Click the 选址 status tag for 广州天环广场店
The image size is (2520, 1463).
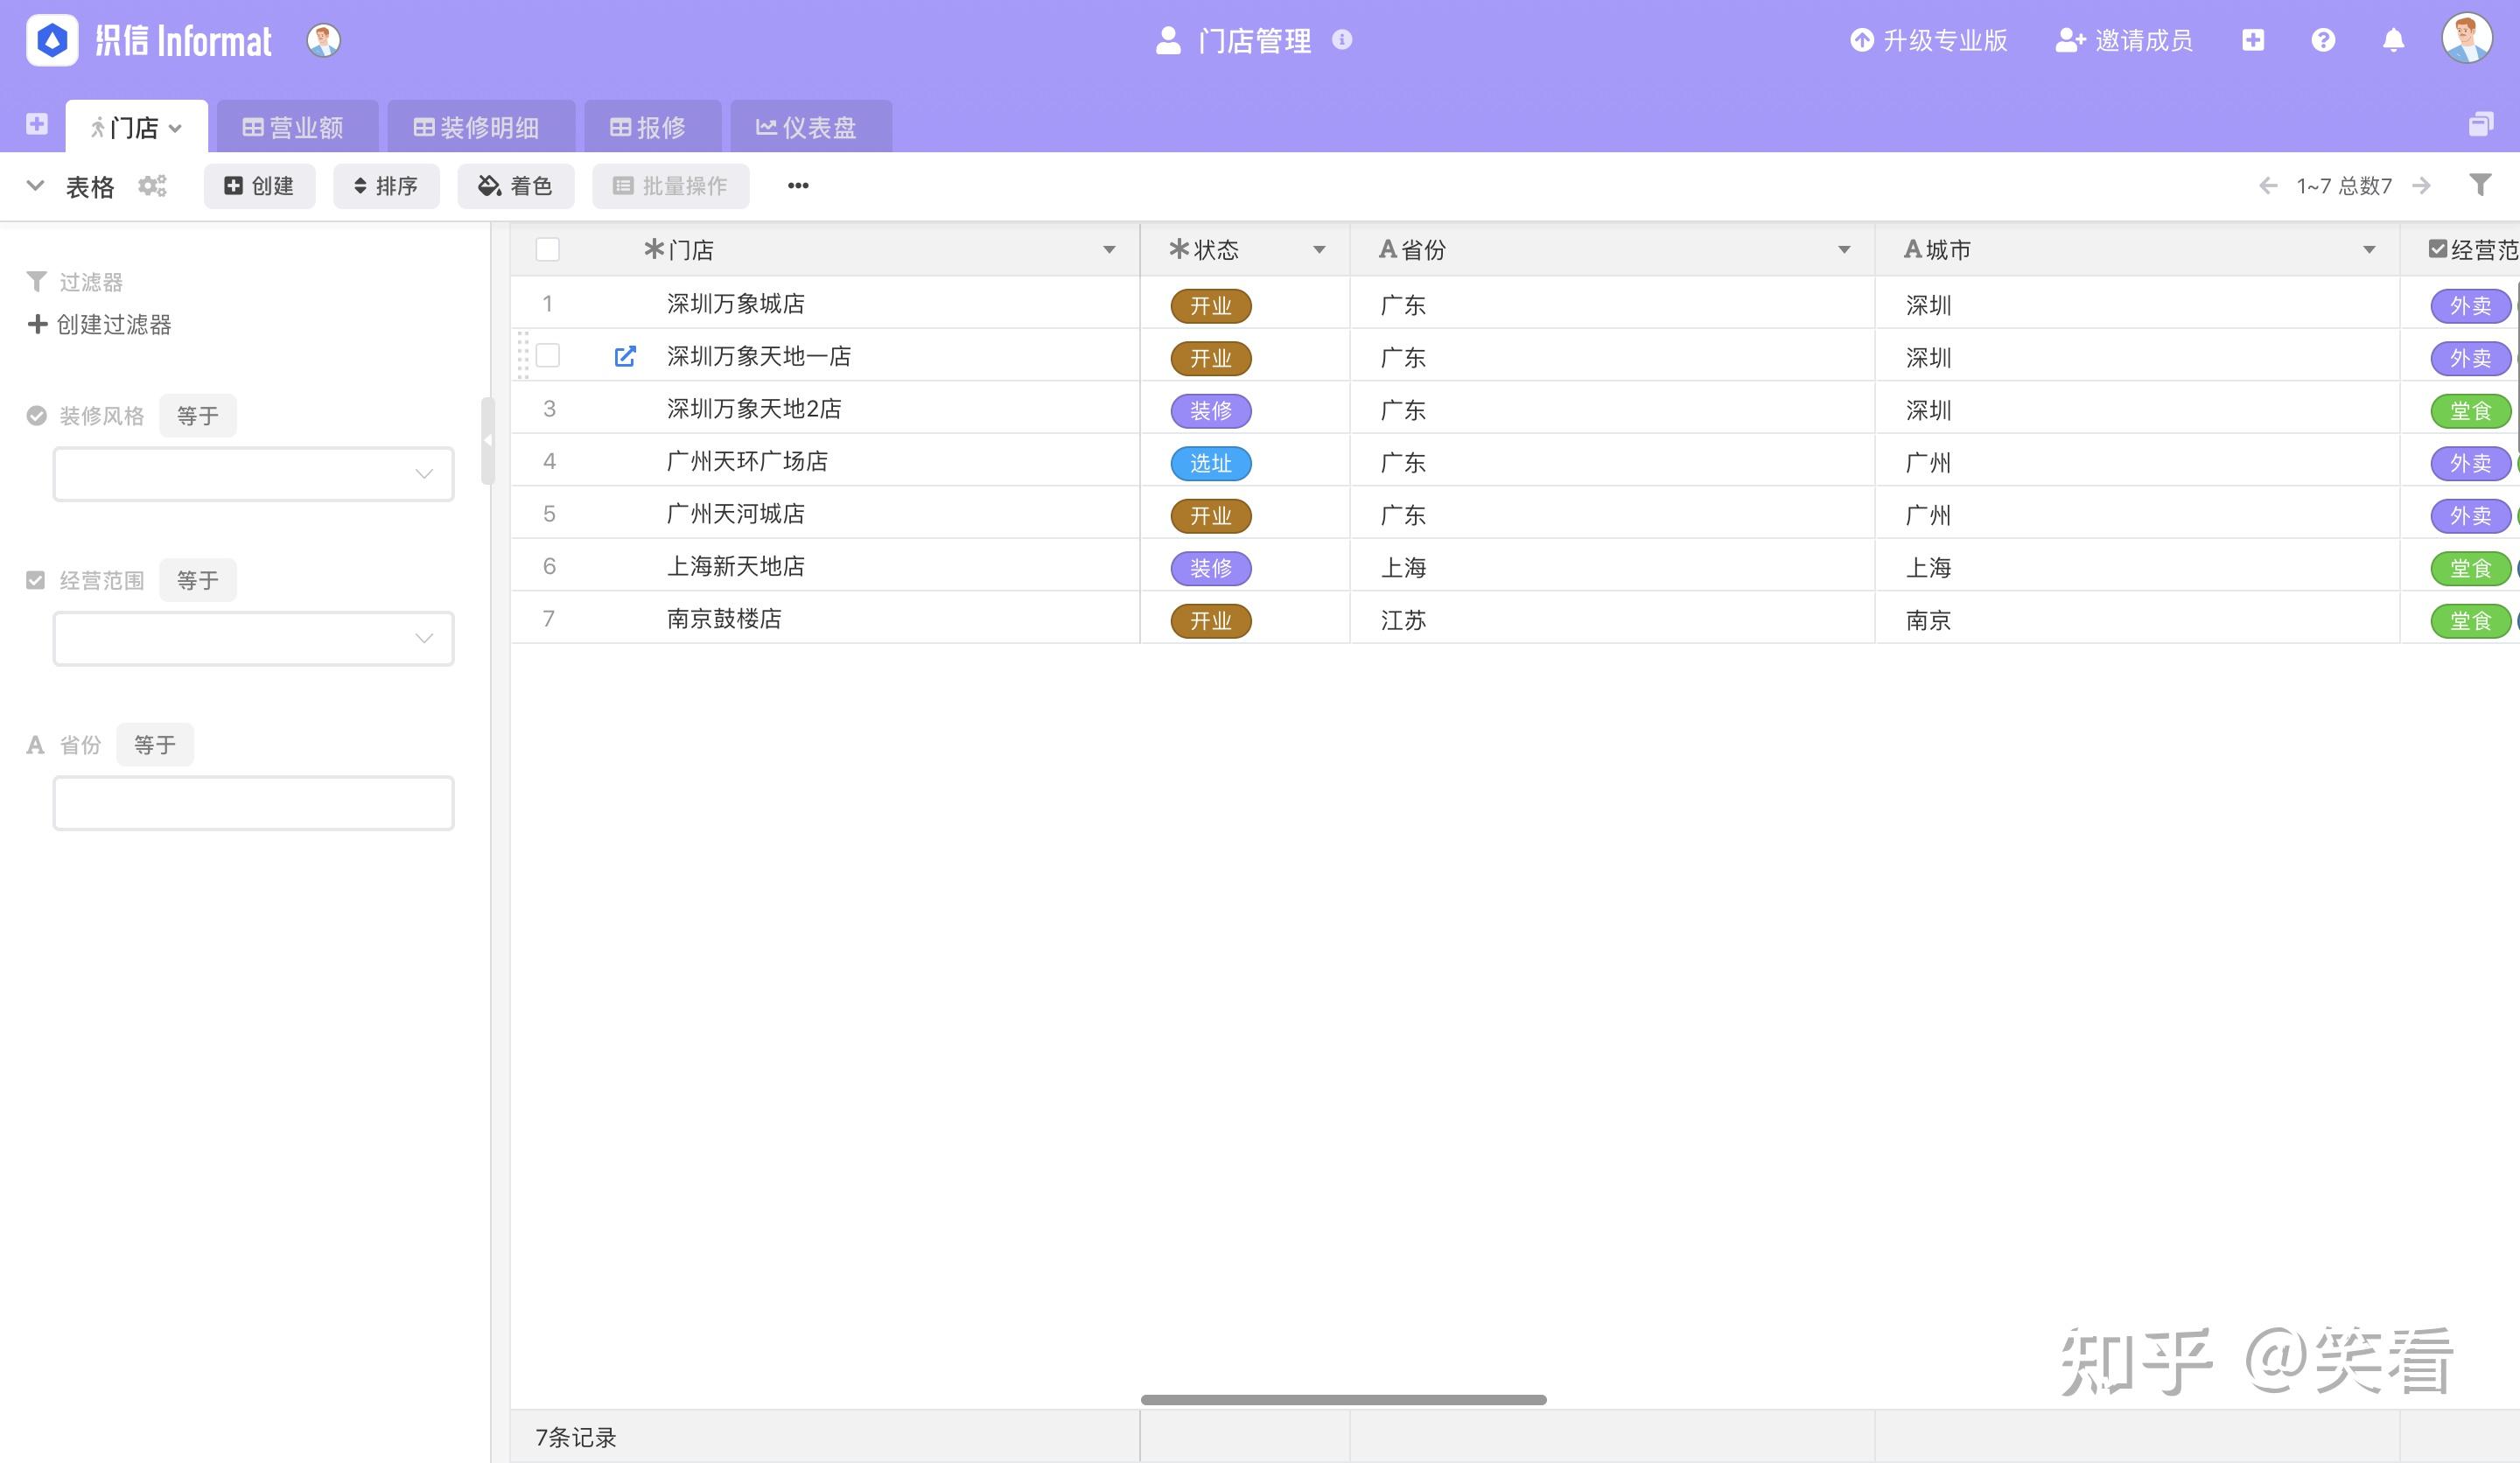pos(1211,463)
